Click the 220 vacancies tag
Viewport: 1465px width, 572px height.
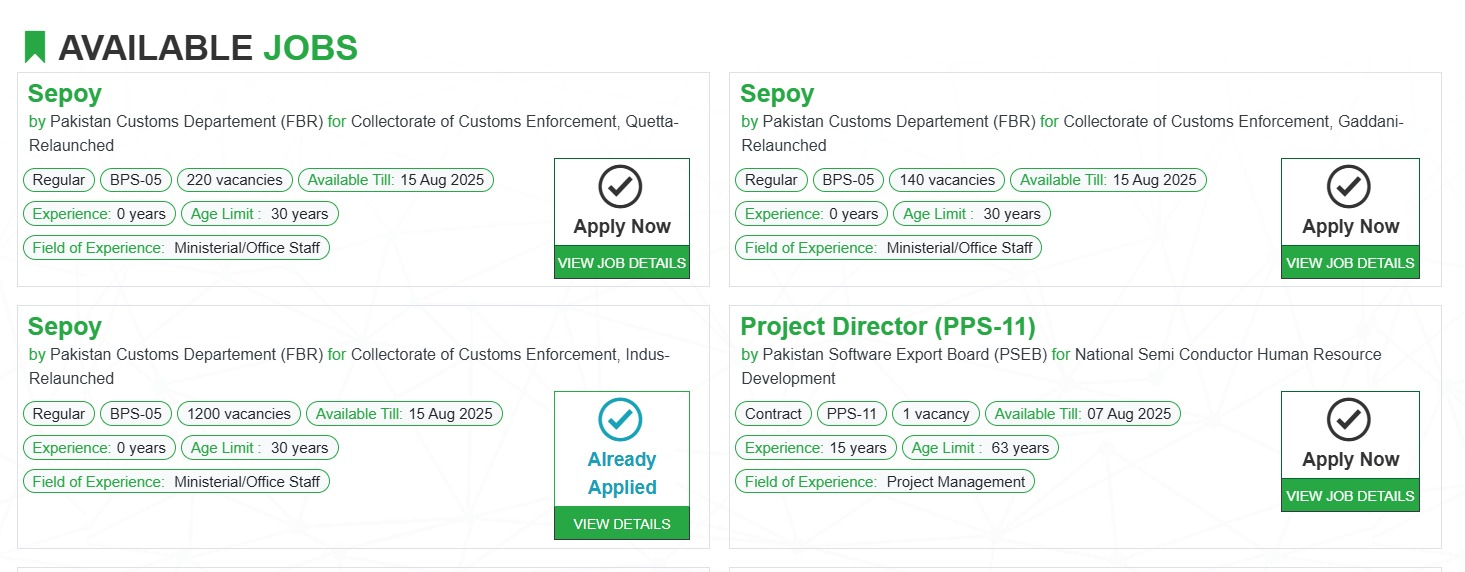pos(235,180)
